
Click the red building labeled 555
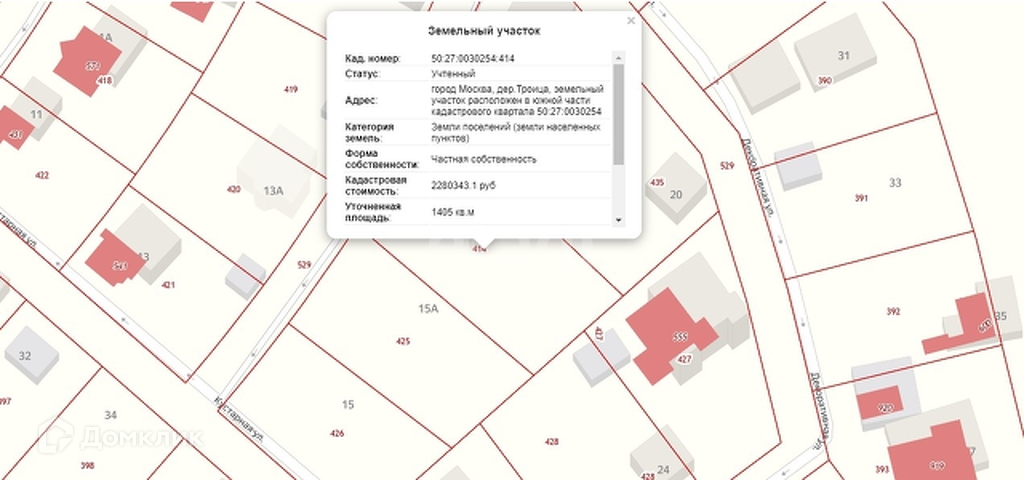(670, 334)
